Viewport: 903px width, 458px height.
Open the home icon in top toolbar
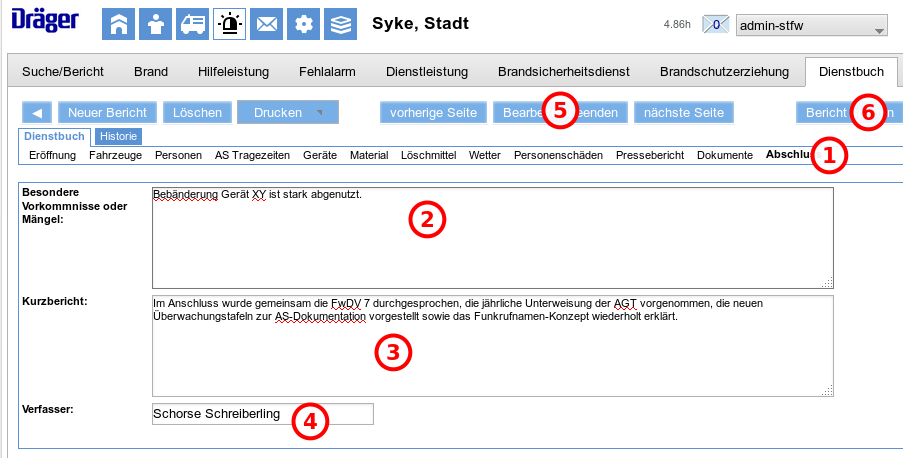click(x=119, y=23)
